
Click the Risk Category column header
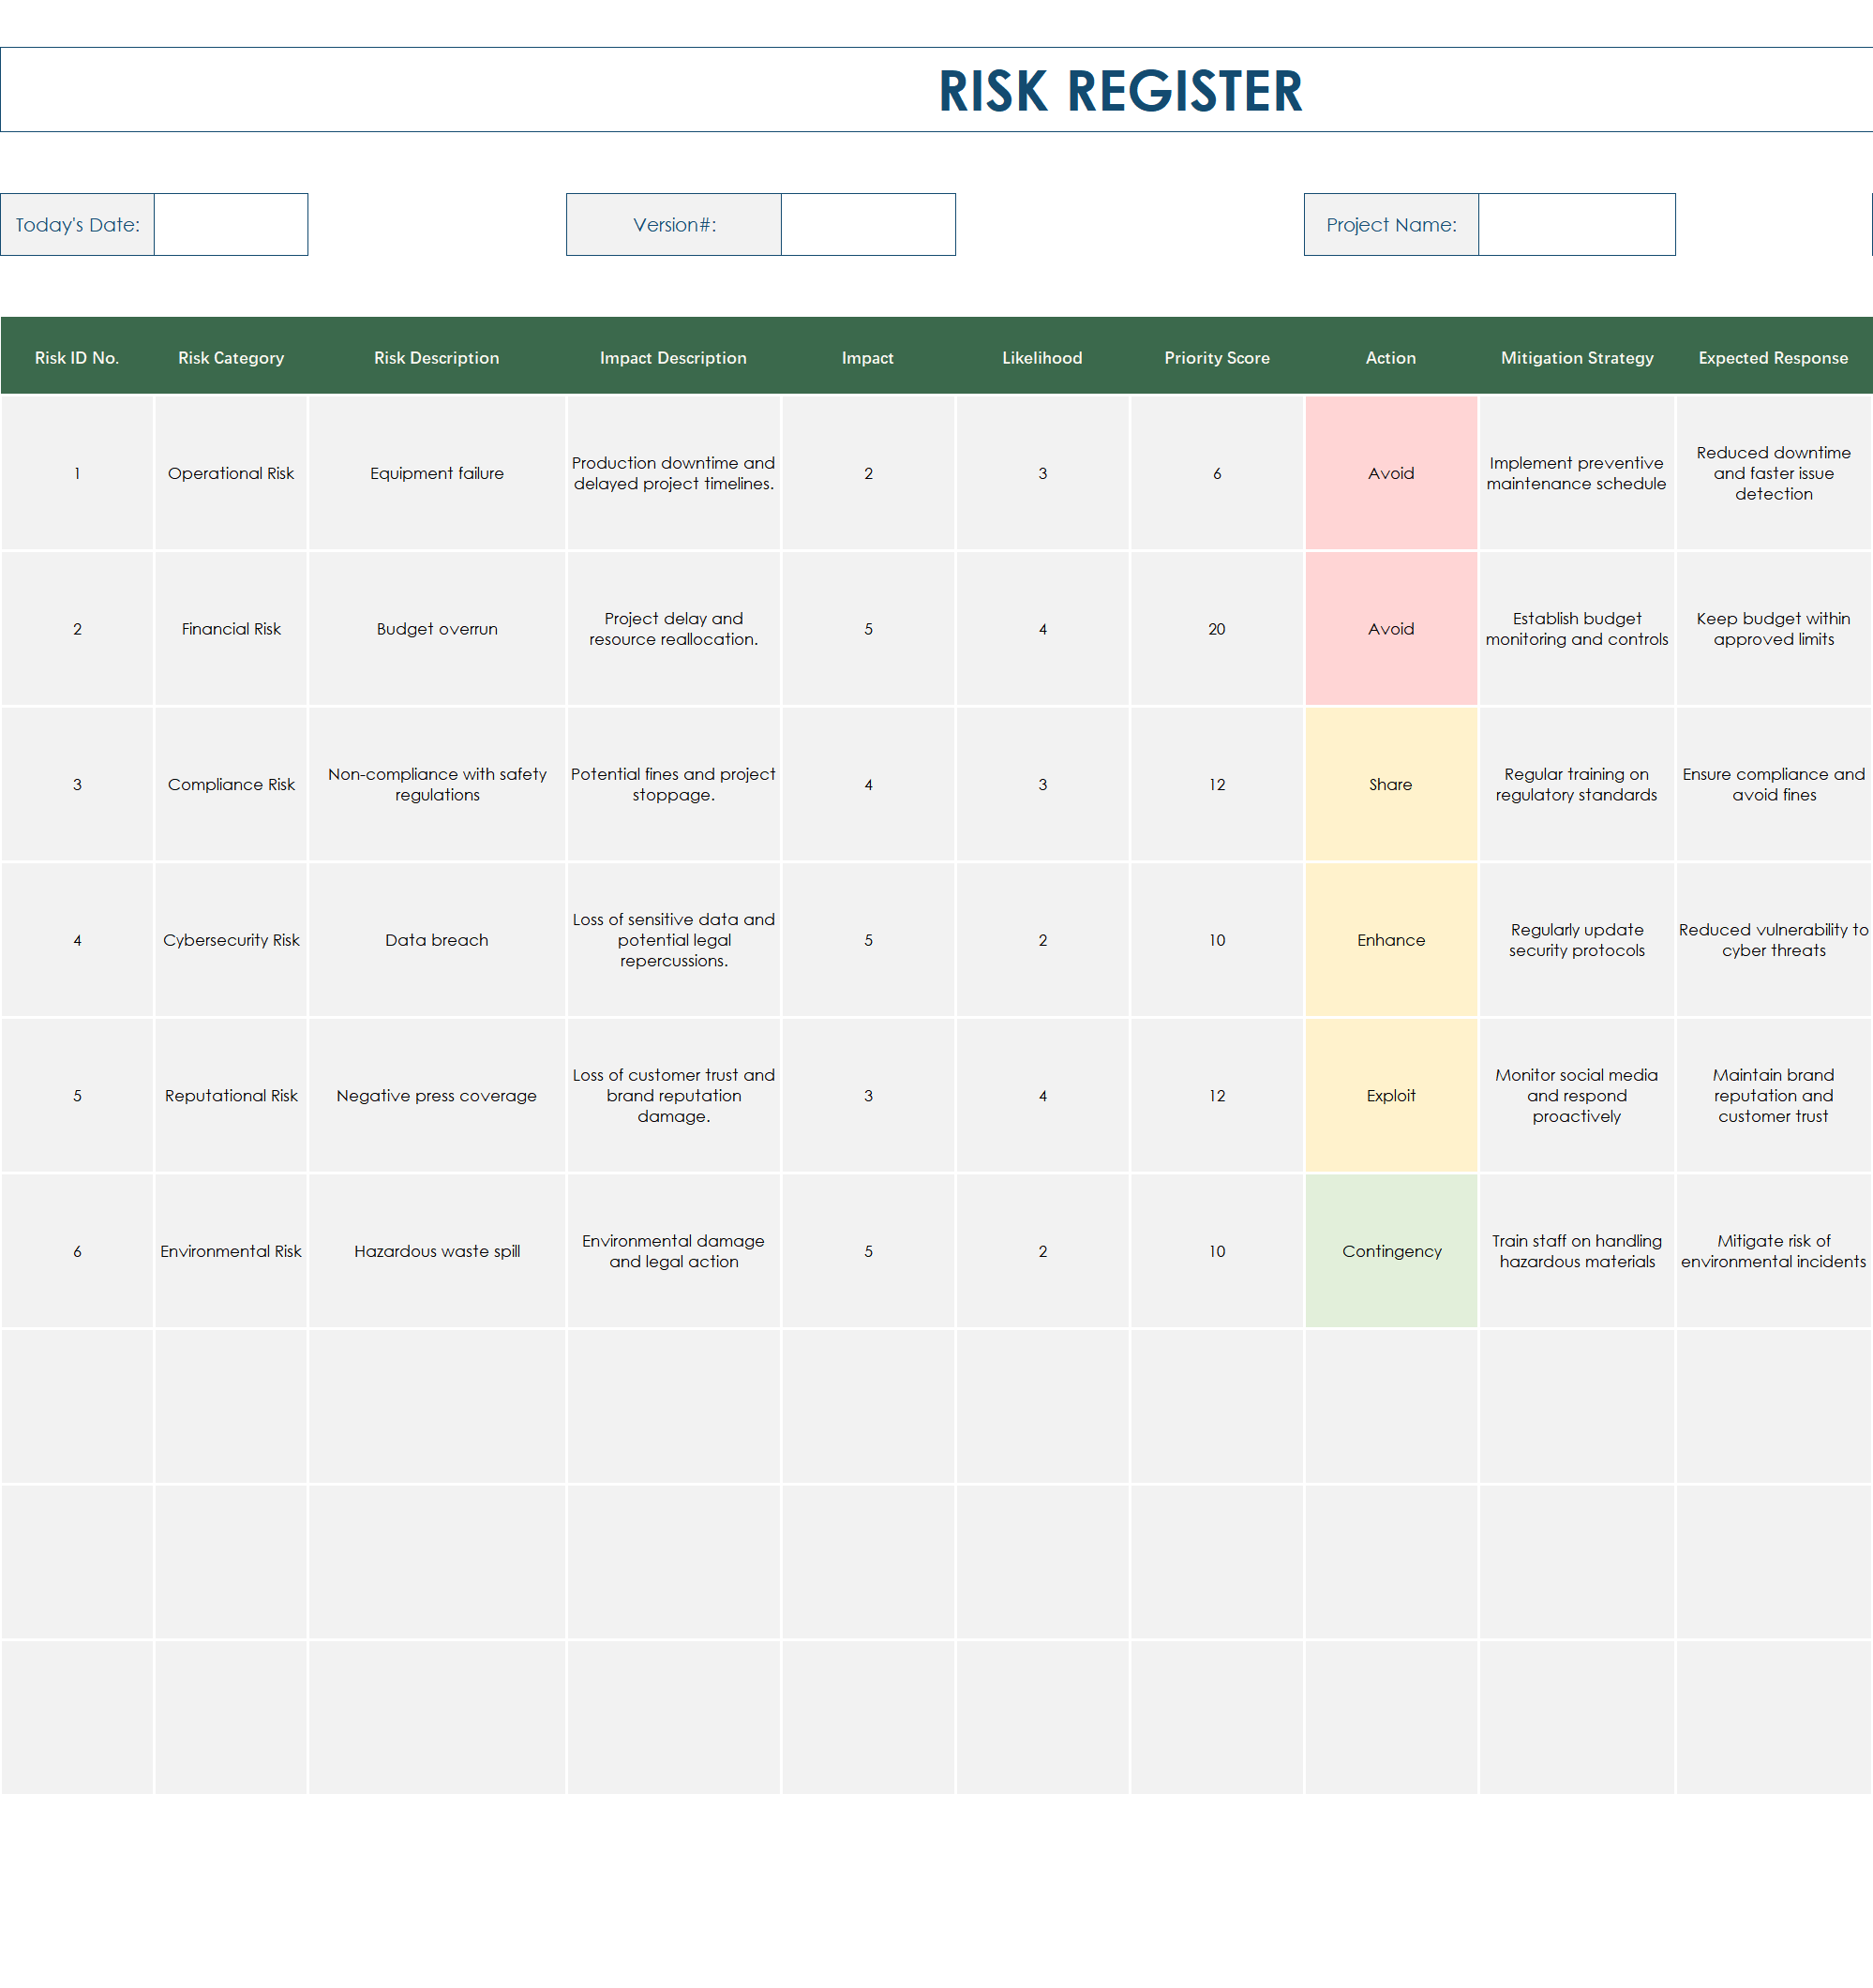tap(231, 357)
